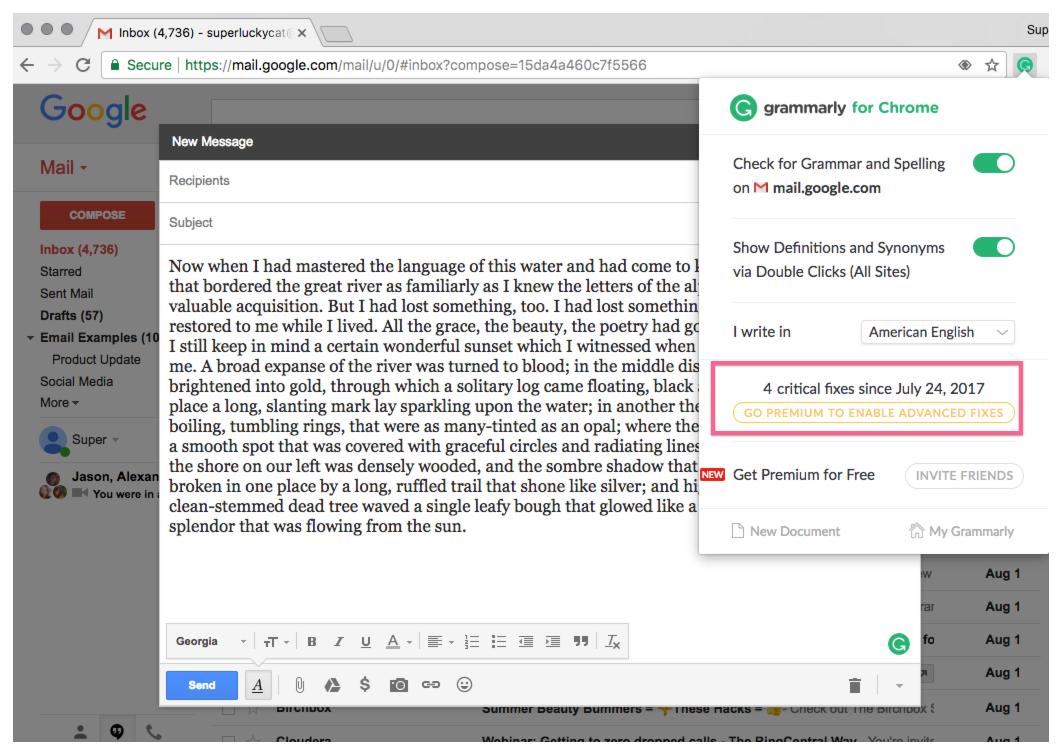Screen dimensions: 1062x755
Task: Open Hangouts conversations tab icon
Action: click(x=117, y=731)
